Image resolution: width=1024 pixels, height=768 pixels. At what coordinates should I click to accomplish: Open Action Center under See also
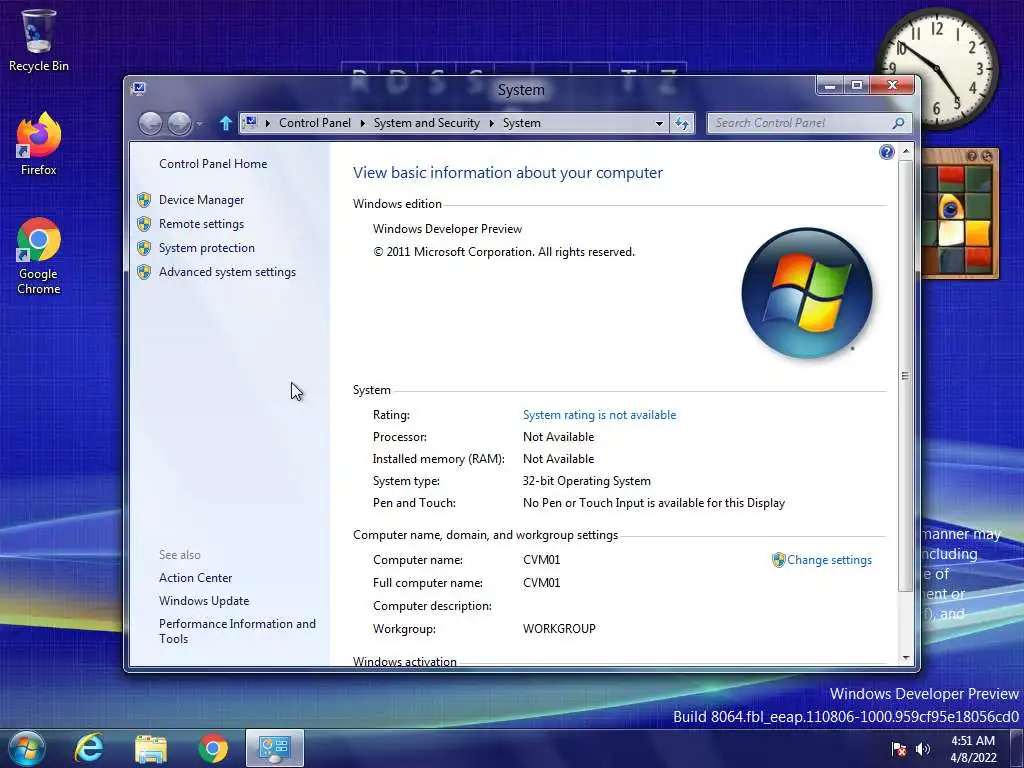pyautogui.click(x=195, y=578)
